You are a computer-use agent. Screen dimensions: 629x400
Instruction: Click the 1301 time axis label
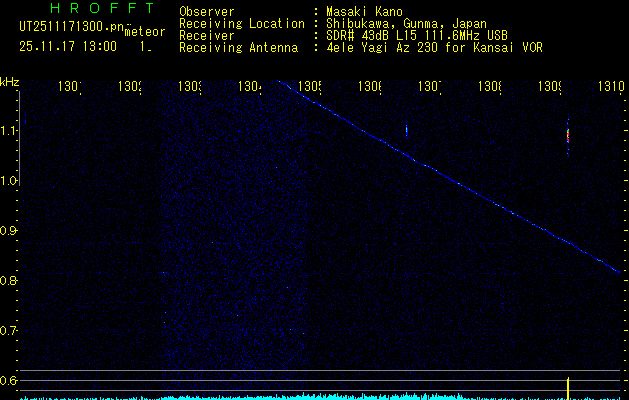[x=70, y=86]
